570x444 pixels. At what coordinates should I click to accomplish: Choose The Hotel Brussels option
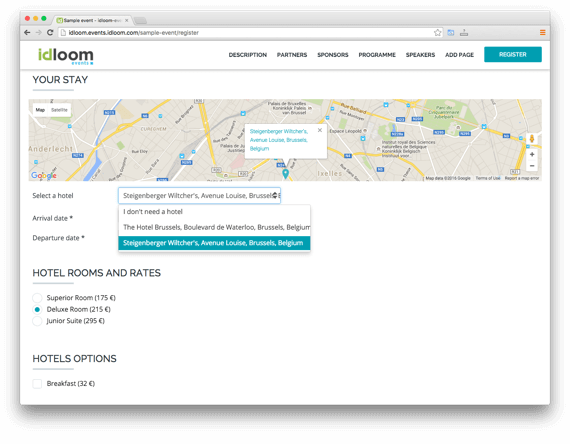[x=214, y=227]
